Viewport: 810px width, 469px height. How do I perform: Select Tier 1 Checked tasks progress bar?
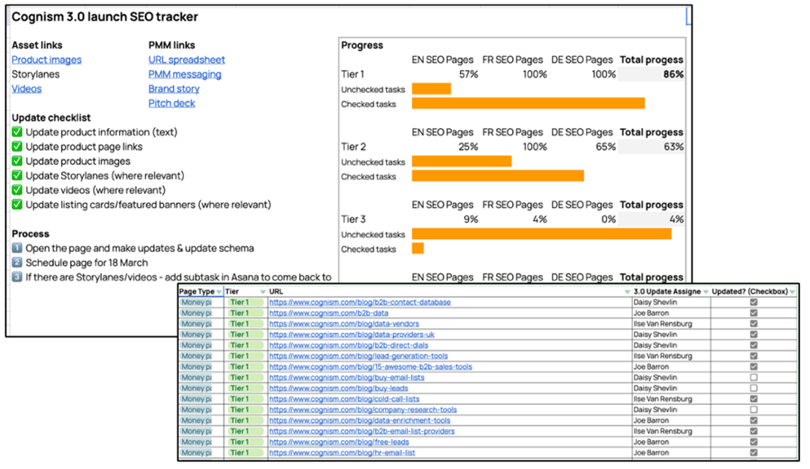tap(528, 103)
